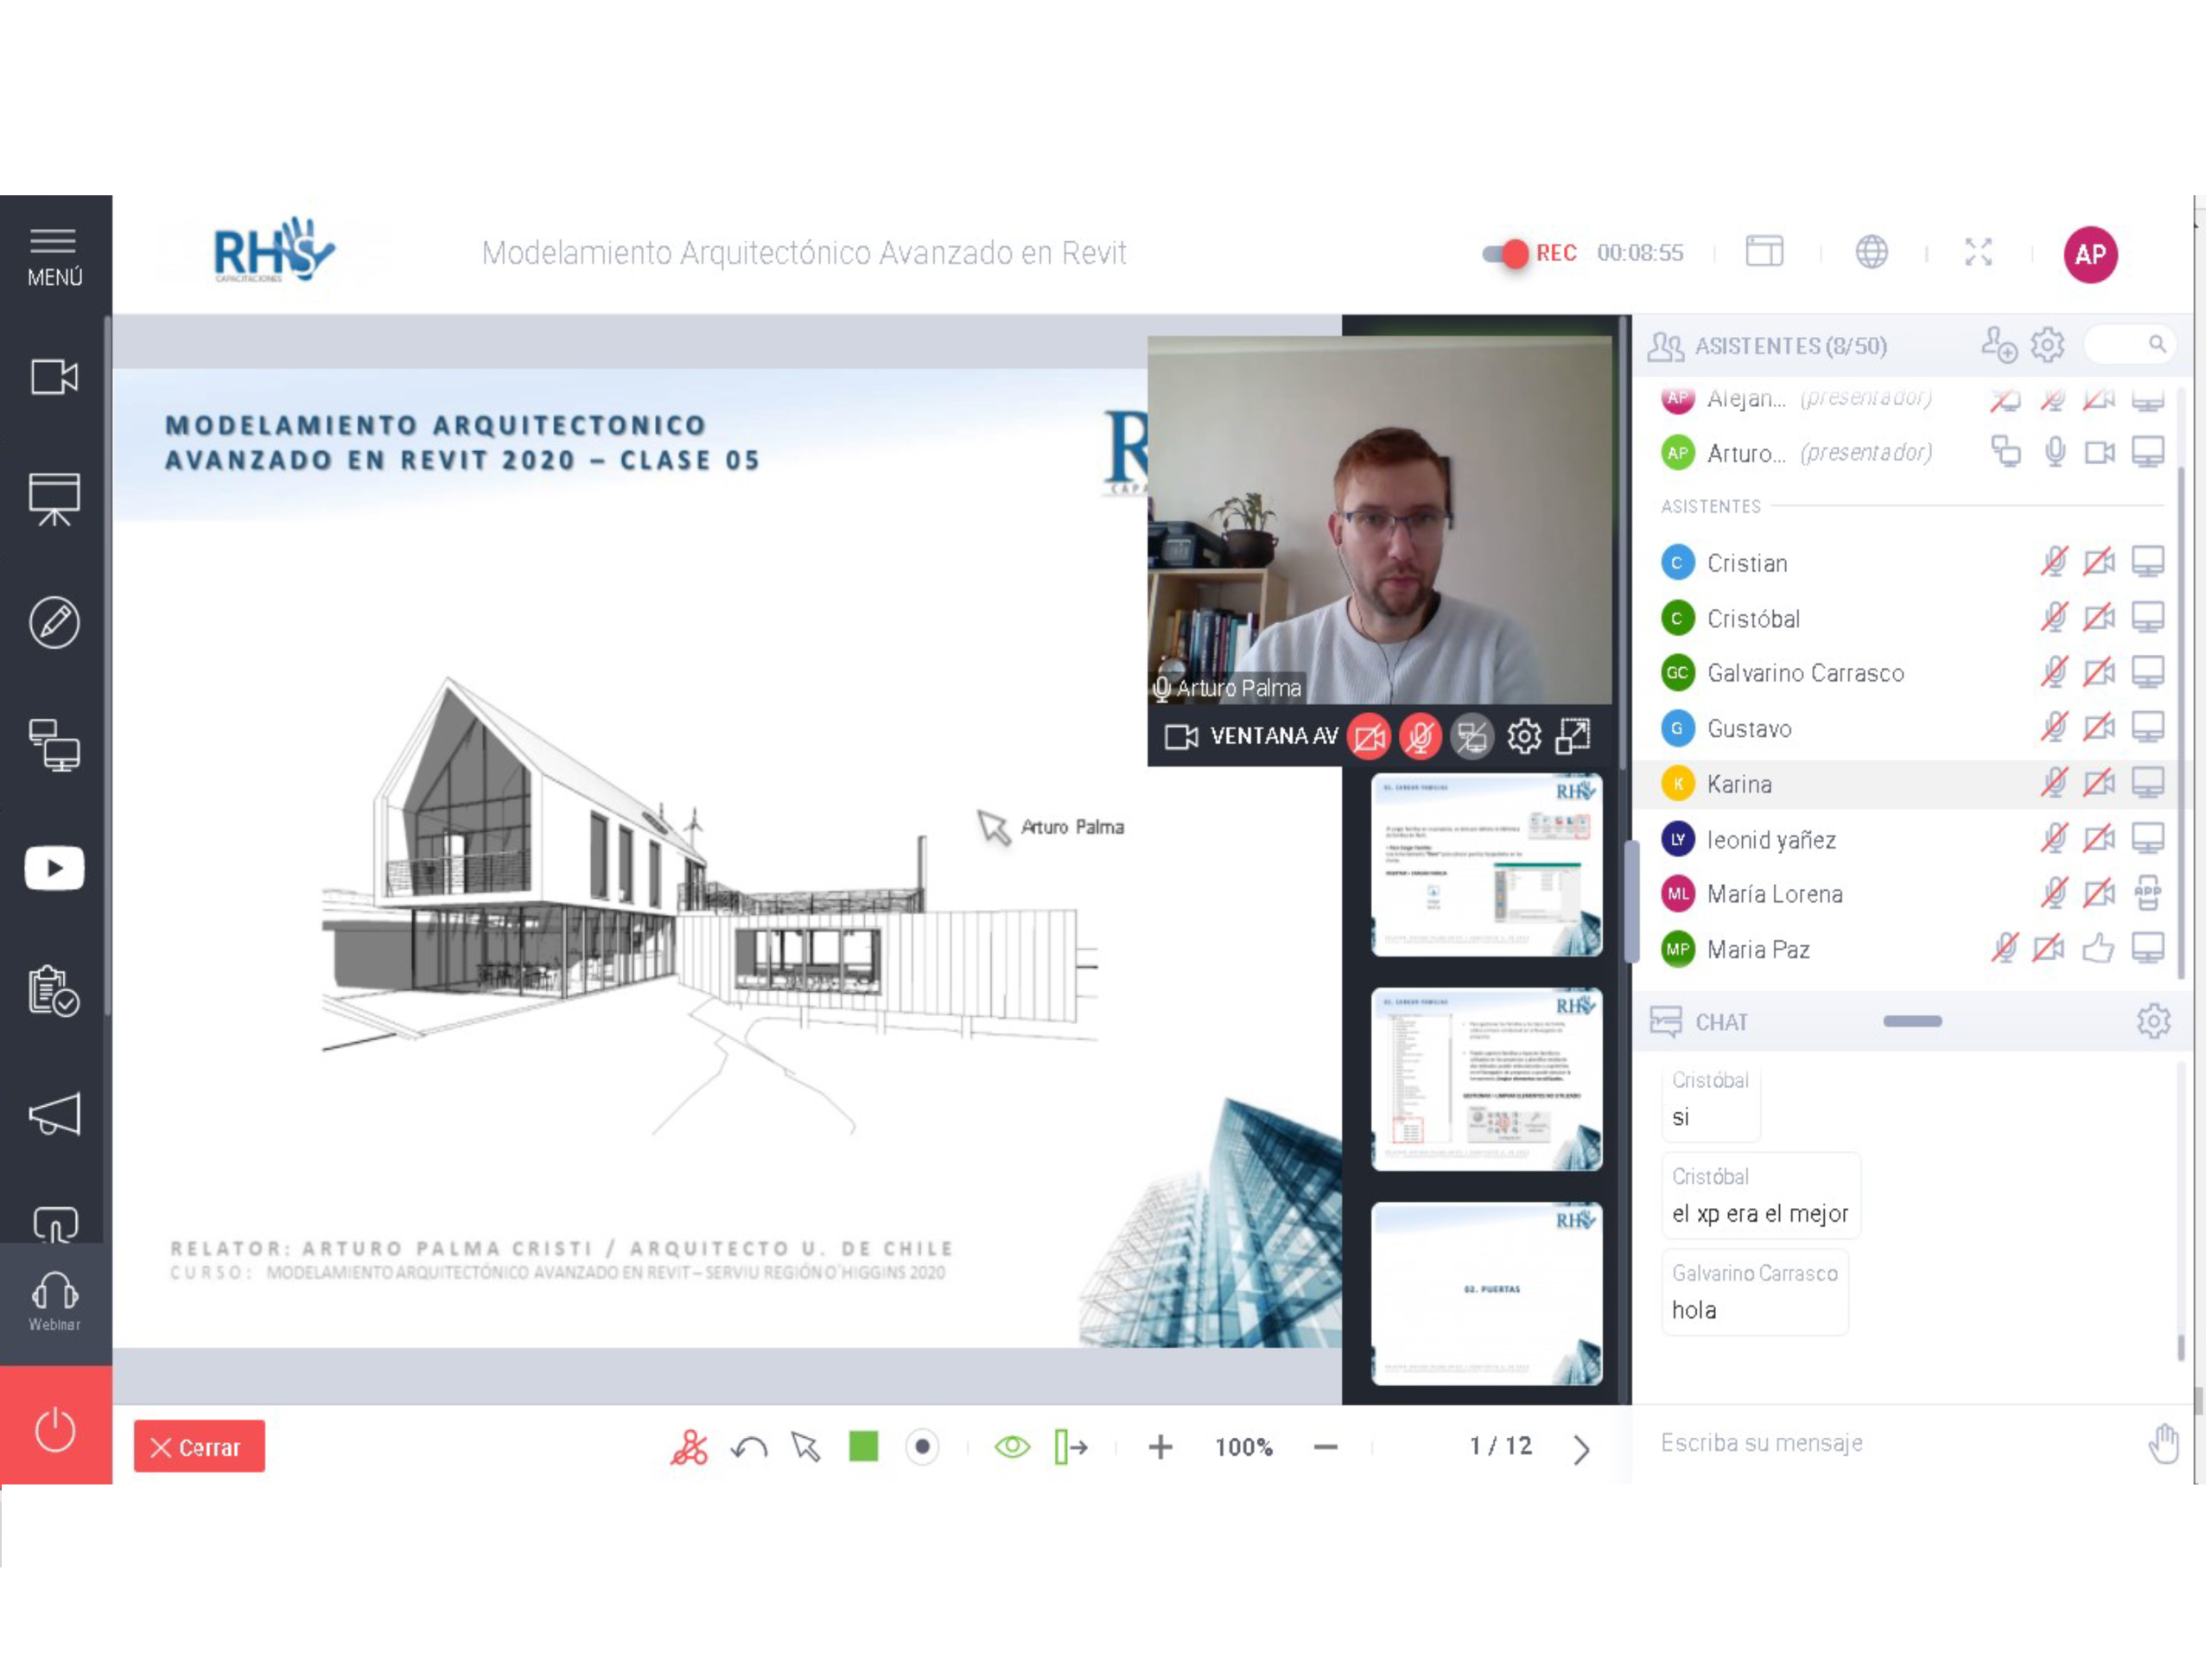Viewport: 2212px width, 1659px height.
Task: Click the green sidebar exit arrow icon
Action: [1071, 1448]
